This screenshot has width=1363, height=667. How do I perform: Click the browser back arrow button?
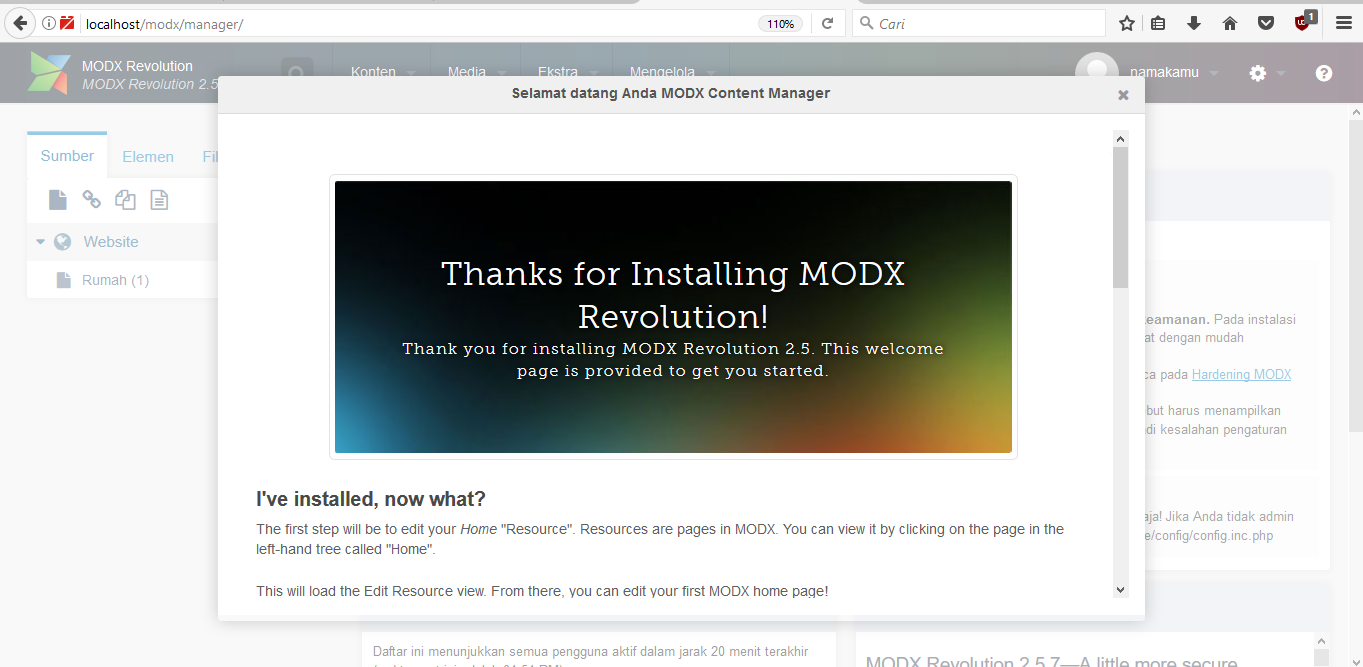pyautogui.click(x=18, y=23)
